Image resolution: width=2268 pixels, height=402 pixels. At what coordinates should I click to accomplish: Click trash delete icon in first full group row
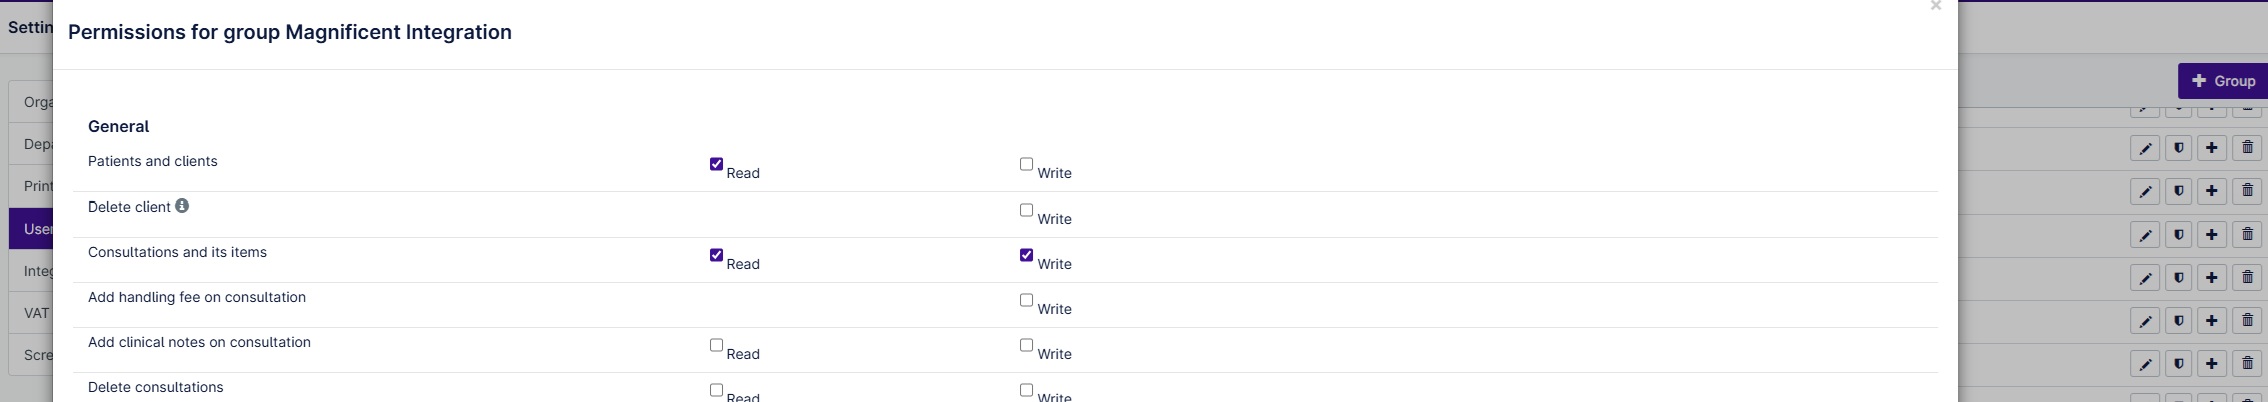click(2247, 149)
